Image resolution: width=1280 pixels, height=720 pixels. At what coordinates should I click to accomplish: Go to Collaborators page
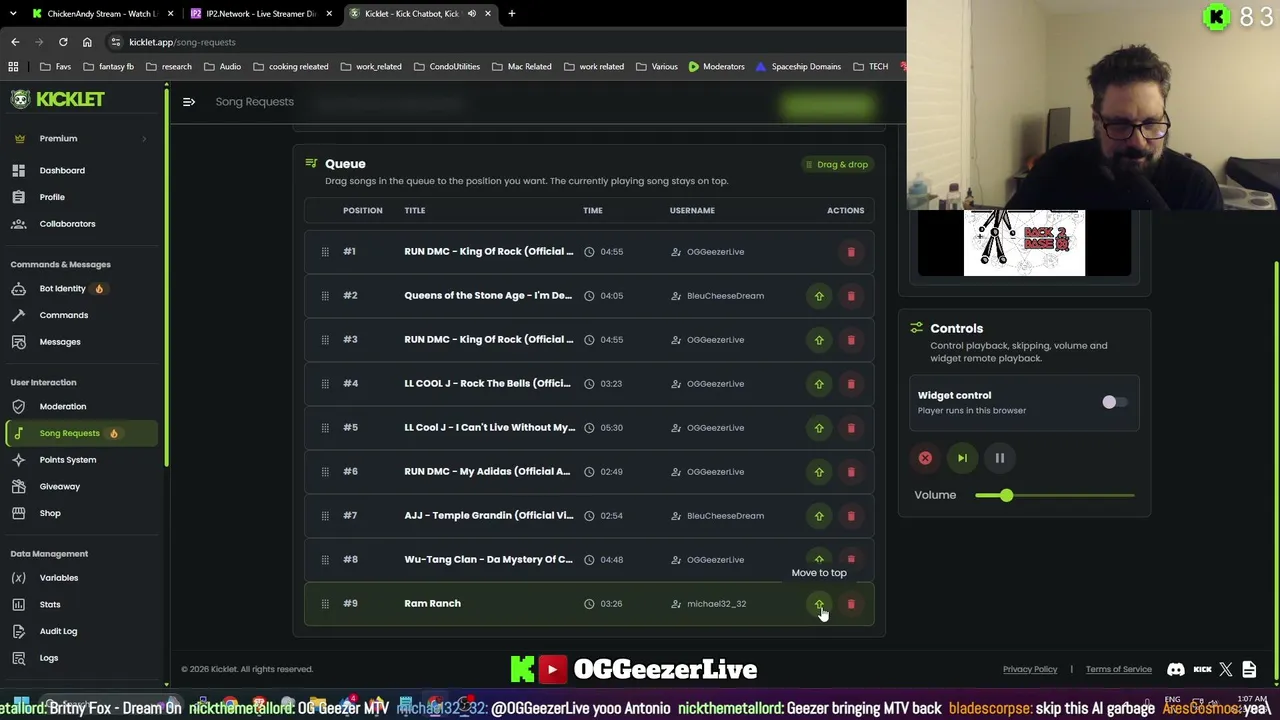click(80, 224)
